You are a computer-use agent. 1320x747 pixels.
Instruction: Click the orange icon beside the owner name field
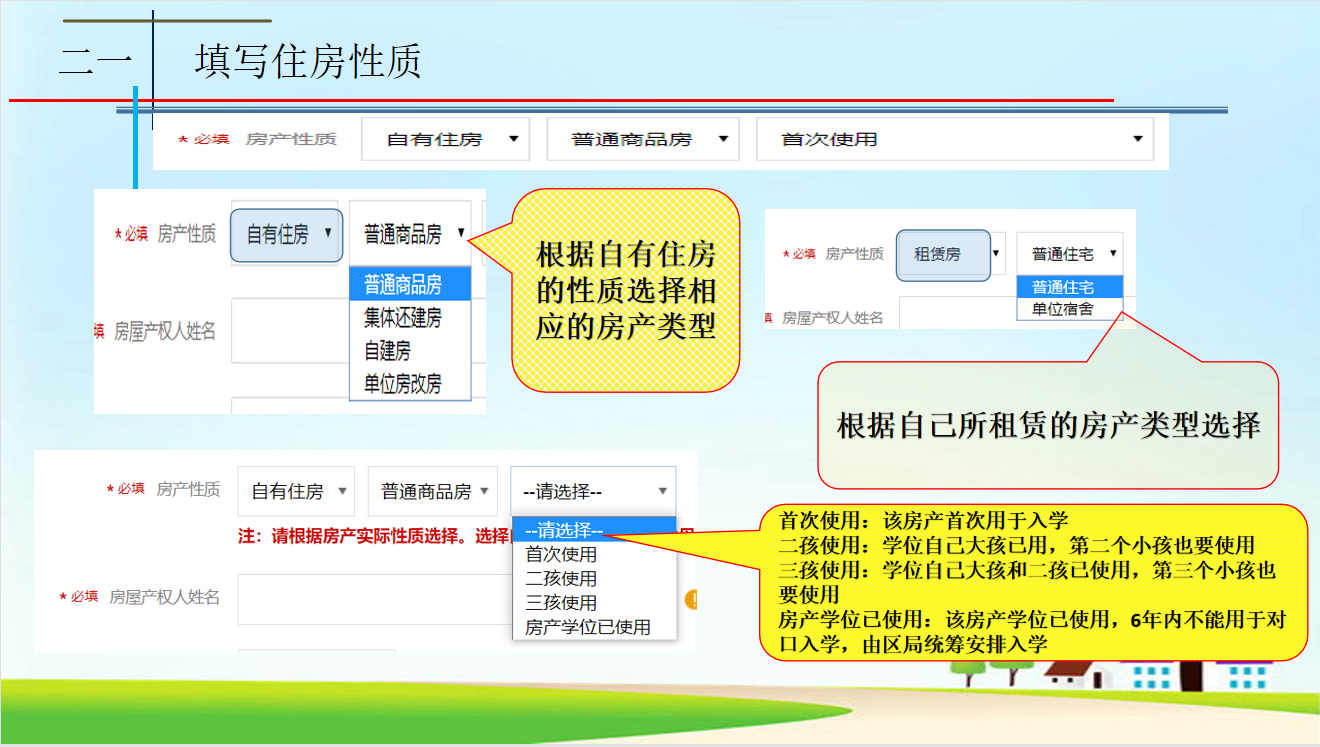691,599
